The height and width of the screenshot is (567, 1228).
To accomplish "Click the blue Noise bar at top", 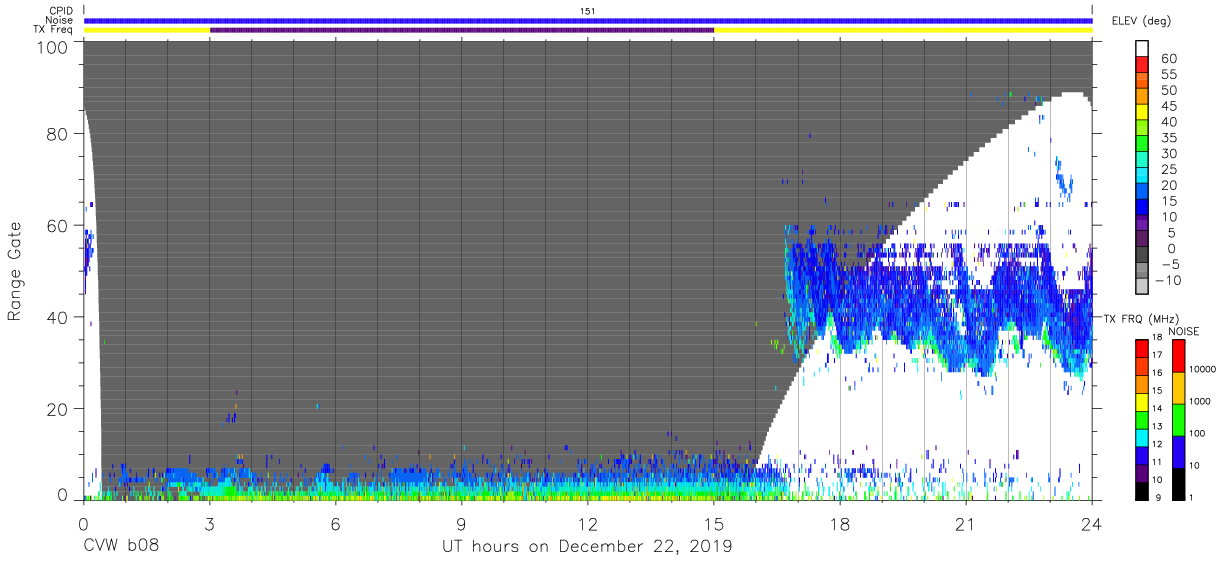I will click(588, 20).
